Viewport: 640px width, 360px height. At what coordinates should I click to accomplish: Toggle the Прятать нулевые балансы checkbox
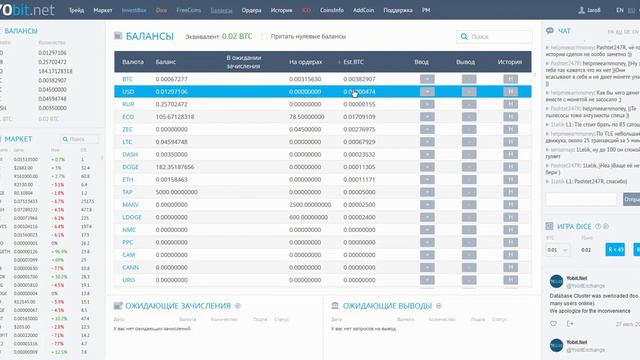tap(264, 36)
